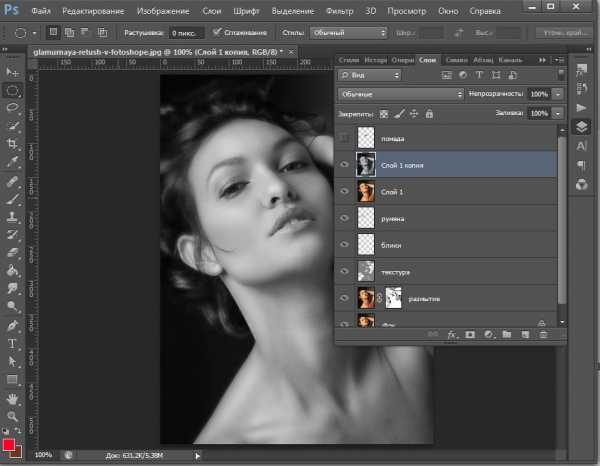The width and height of the screenshot is (600, 466).
Task: Add a layer mask to the layer
Action: coord(470,335)
